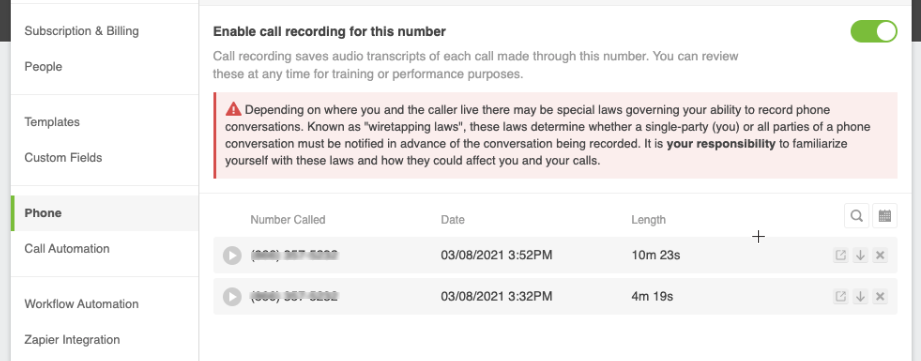Select Phone in sidebar
This screenshot has width=921, height=361.
tap(105, 213)
